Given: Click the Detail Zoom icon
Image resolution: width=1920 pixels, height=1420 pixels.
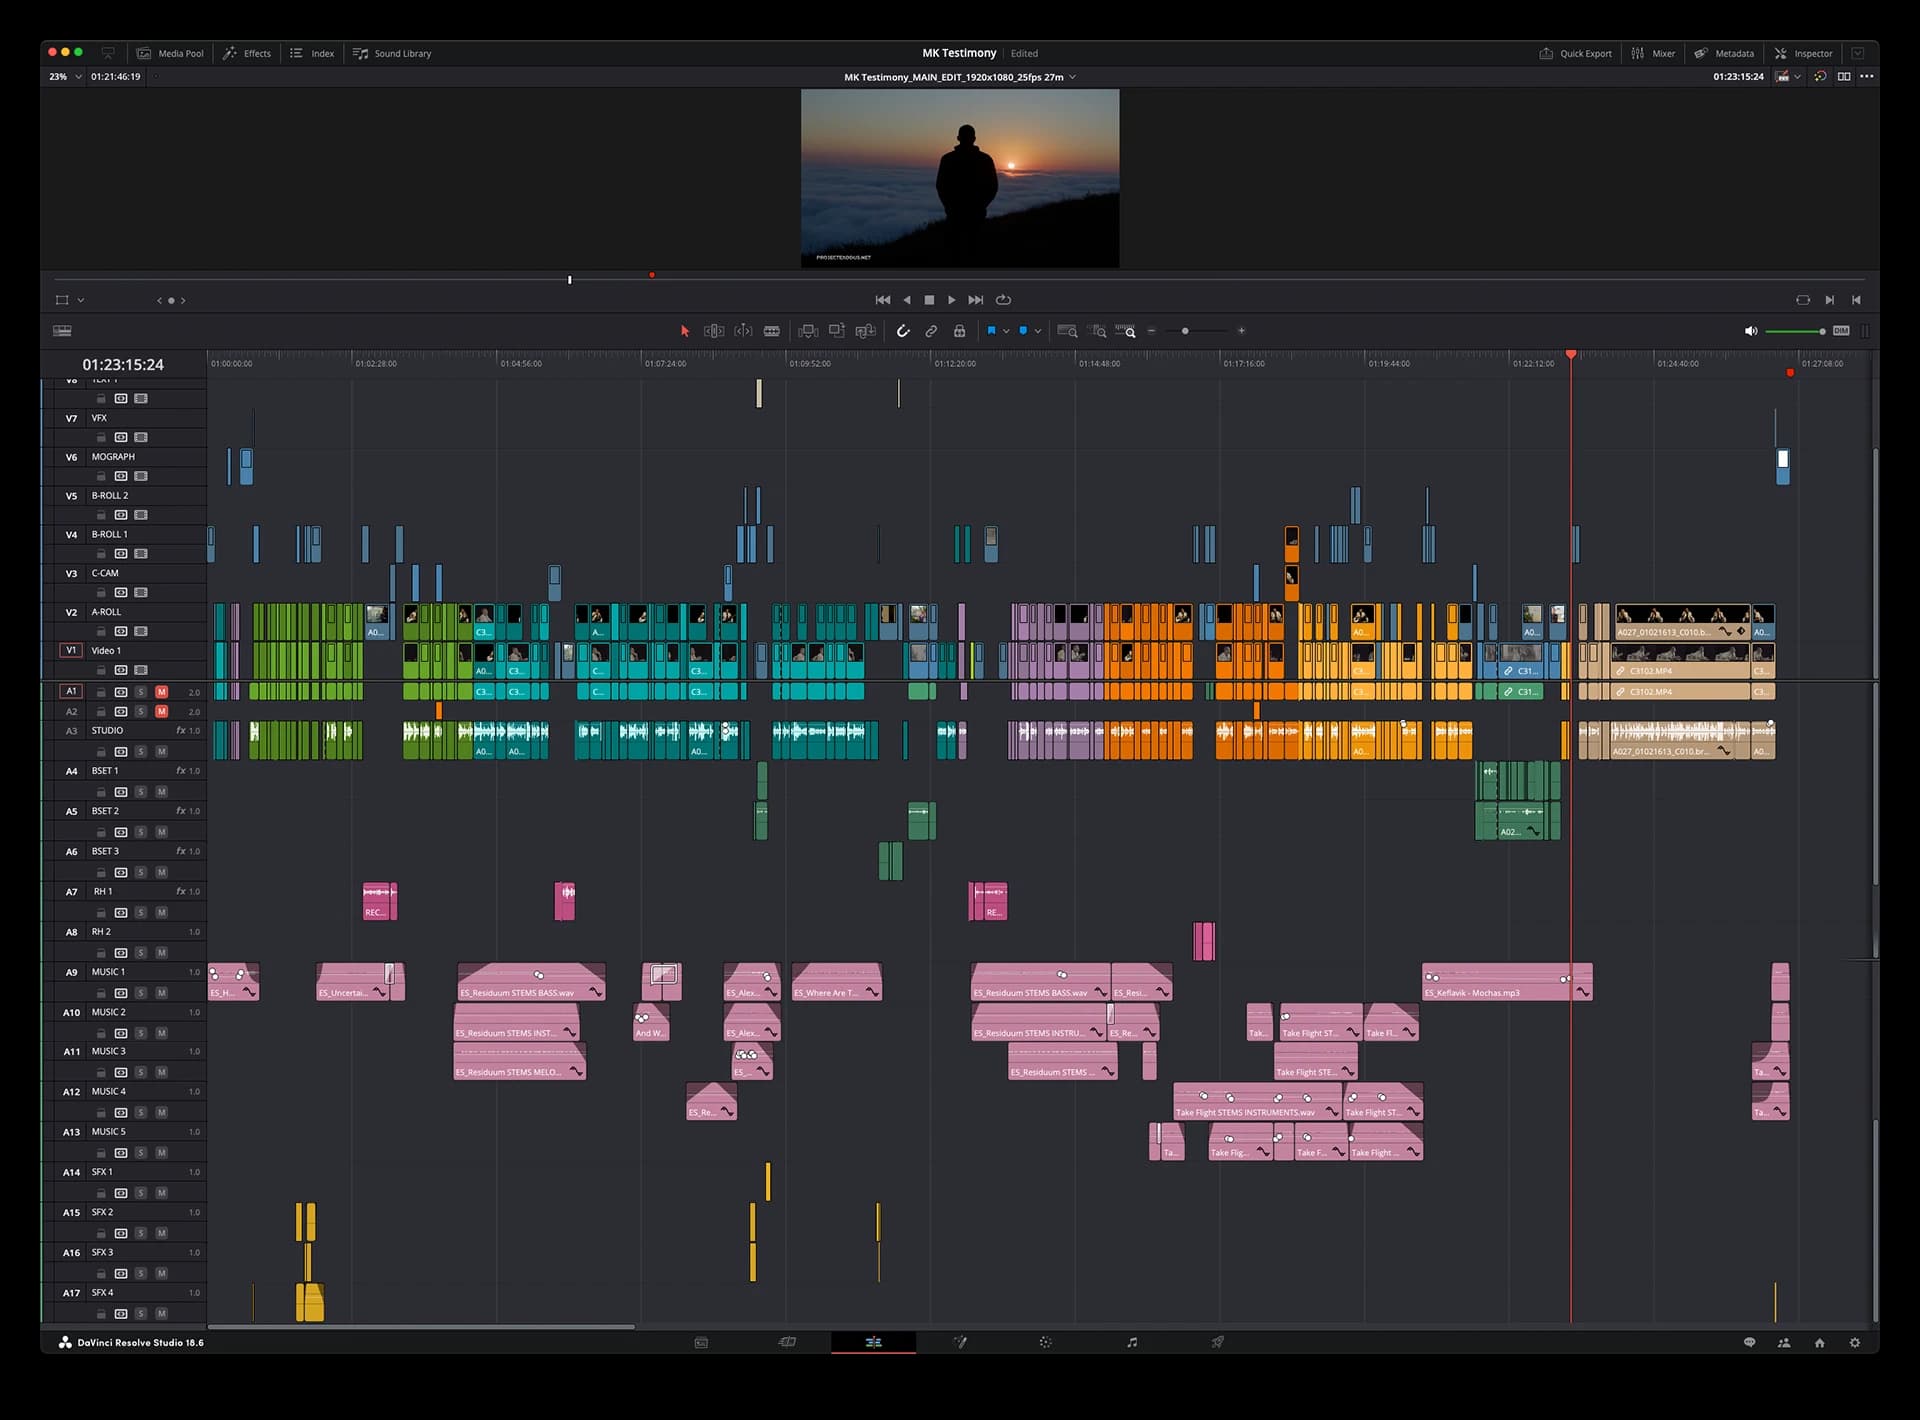Looking at the screenshot, I should (x=1098, y=331).
